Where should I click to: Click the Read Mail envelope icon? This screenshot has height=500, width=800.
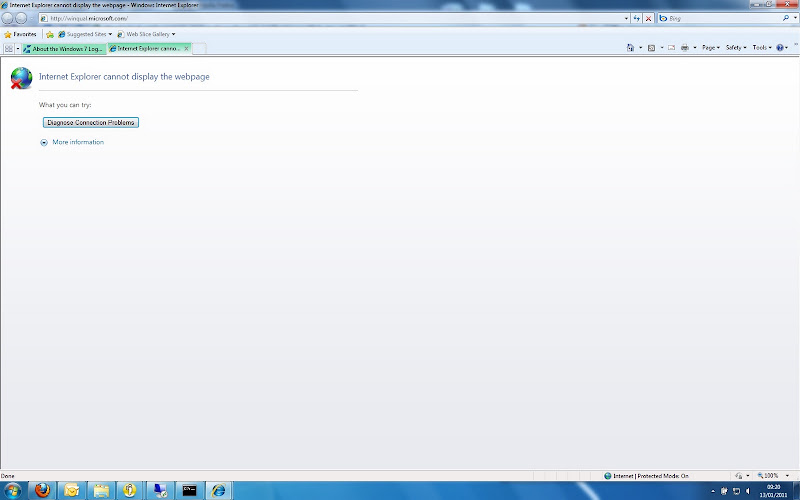point(671,47)
